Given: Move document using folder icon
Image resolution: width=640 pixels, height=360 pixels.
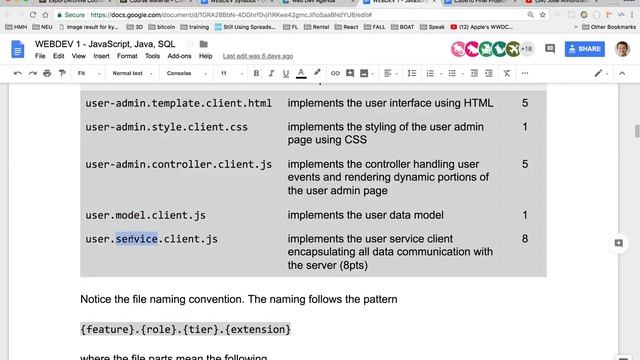Looking at the screenshot, I should pyautogui.click(x=204, y=44).
